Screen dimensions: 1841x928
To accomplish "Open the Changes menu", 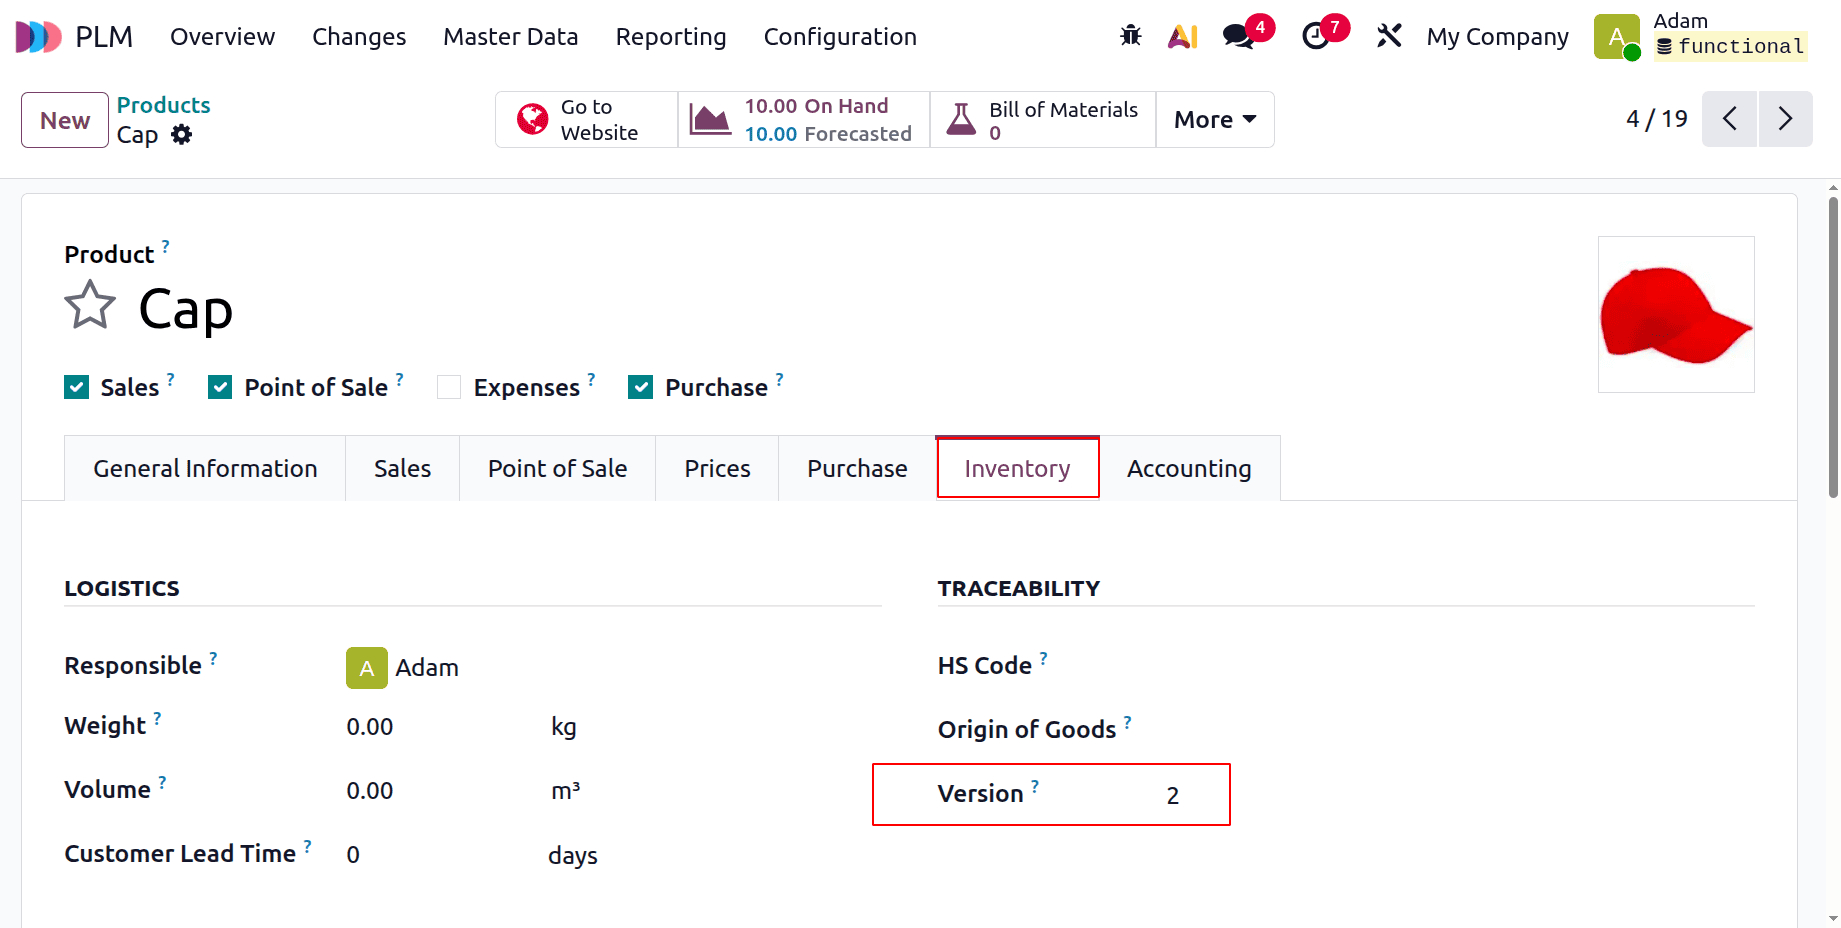I will coord(359,37).
